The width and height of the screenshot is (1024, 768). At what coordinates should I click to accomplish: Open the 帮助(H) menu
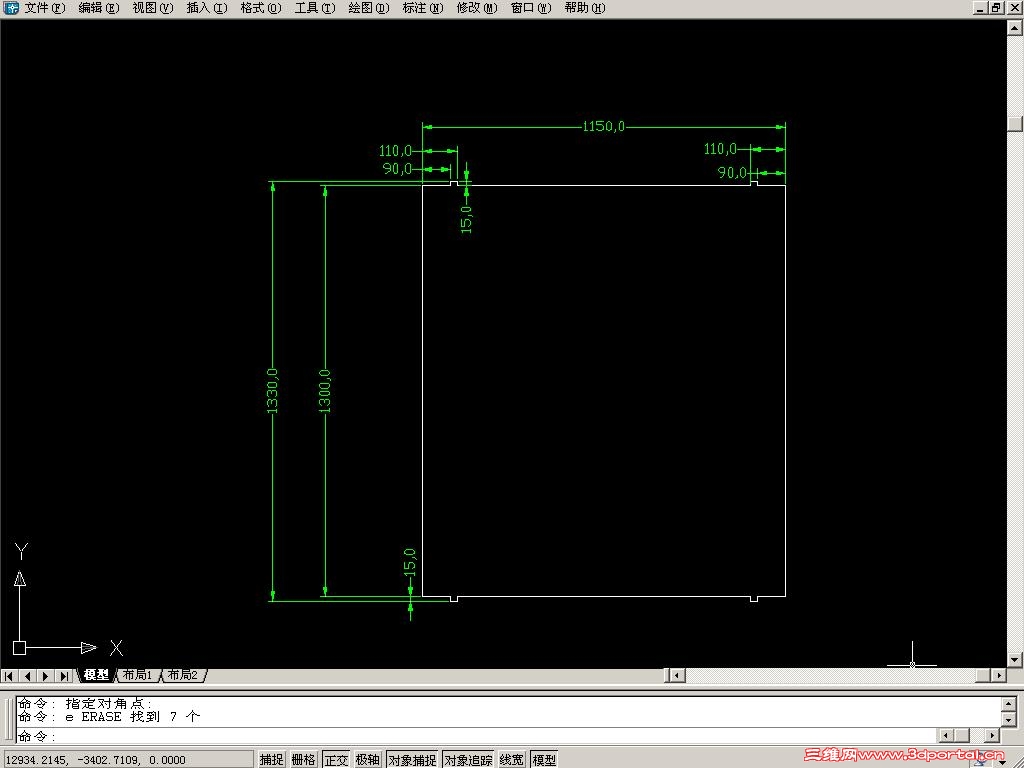click(x=585, y=8)
